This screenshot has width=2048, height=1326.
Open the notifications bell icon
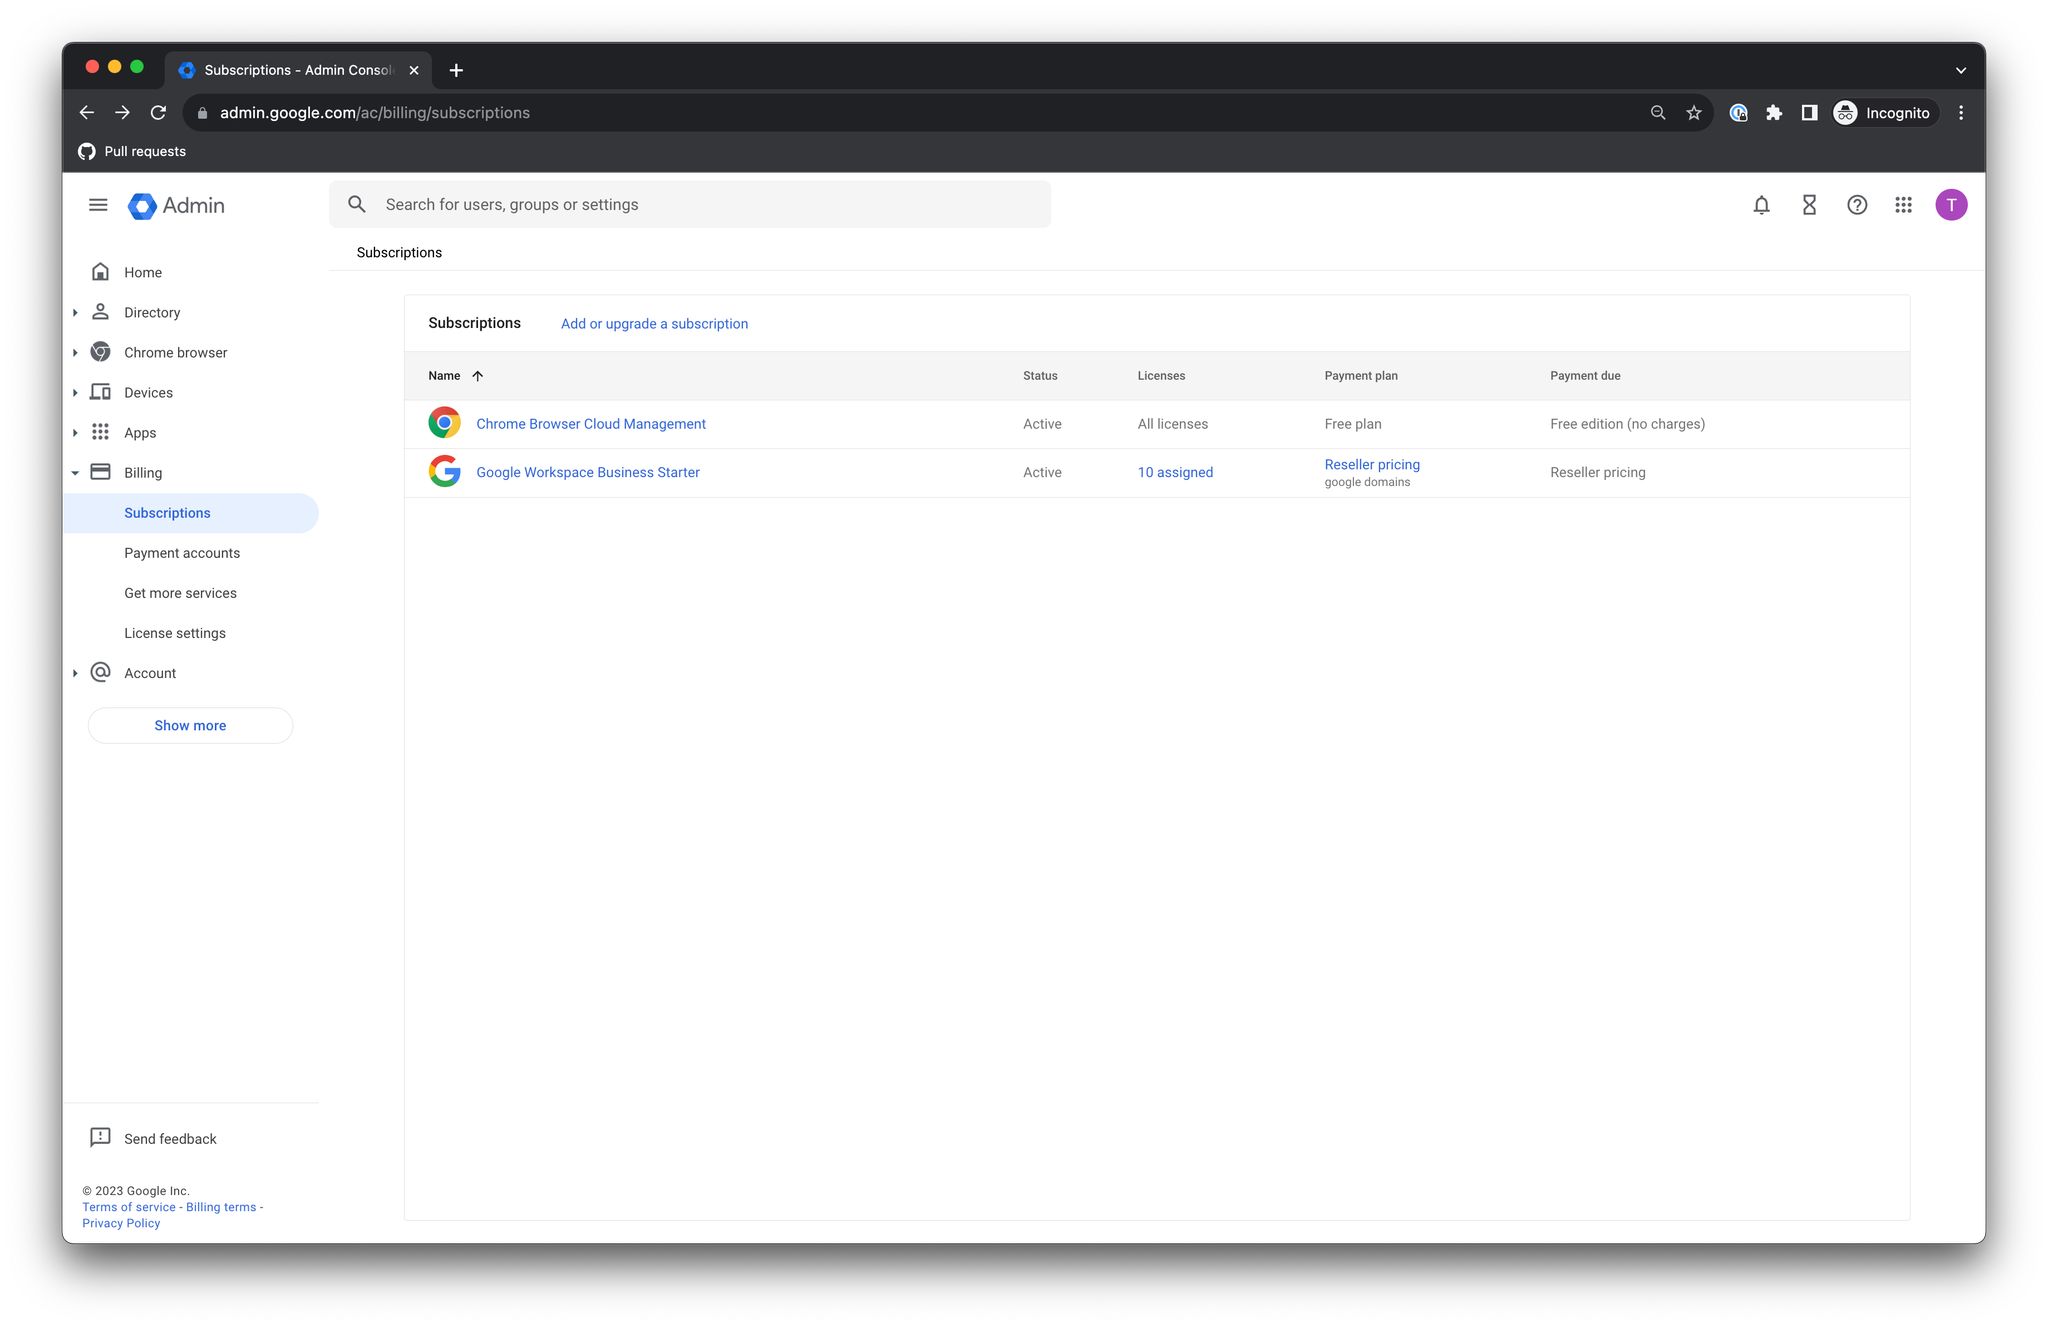click(1761, 205)
